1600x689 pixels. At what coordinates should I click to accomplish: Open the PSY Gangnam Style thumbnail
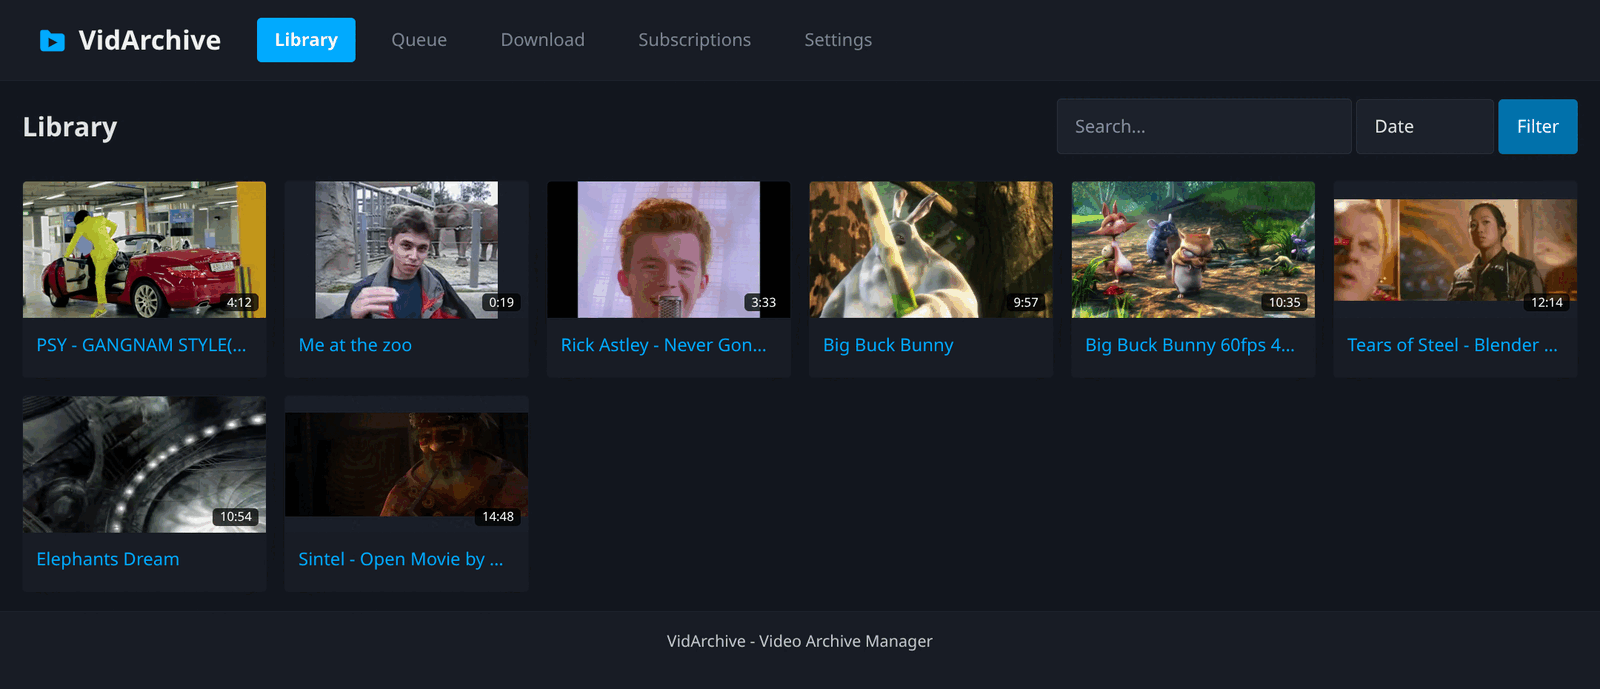(x=145, y=250)
